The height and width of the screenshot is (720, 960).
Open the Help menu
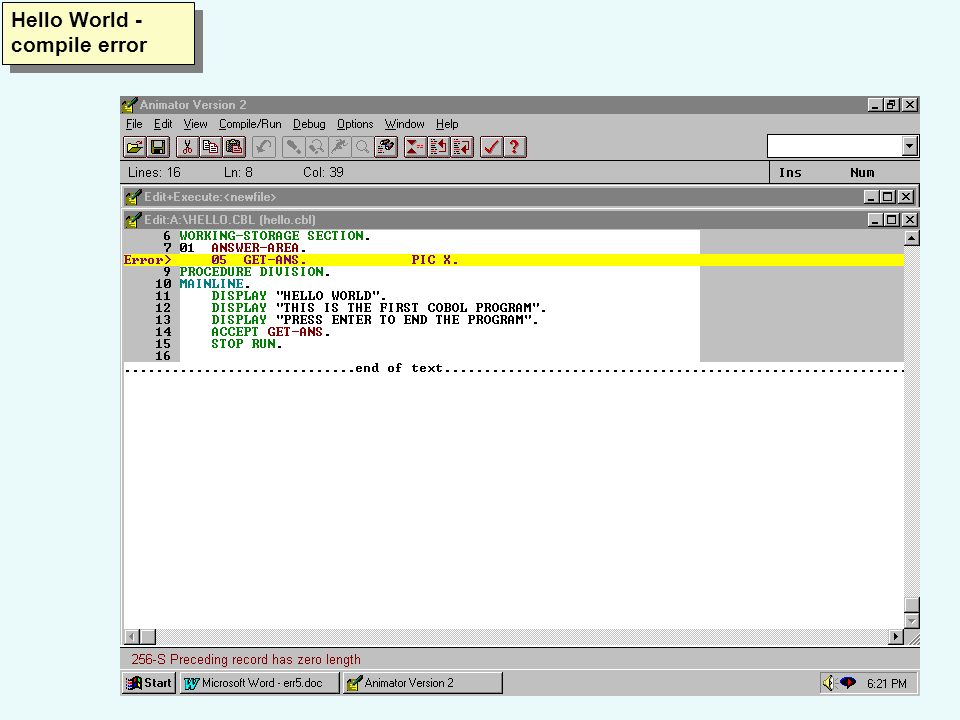coord(447,124)
